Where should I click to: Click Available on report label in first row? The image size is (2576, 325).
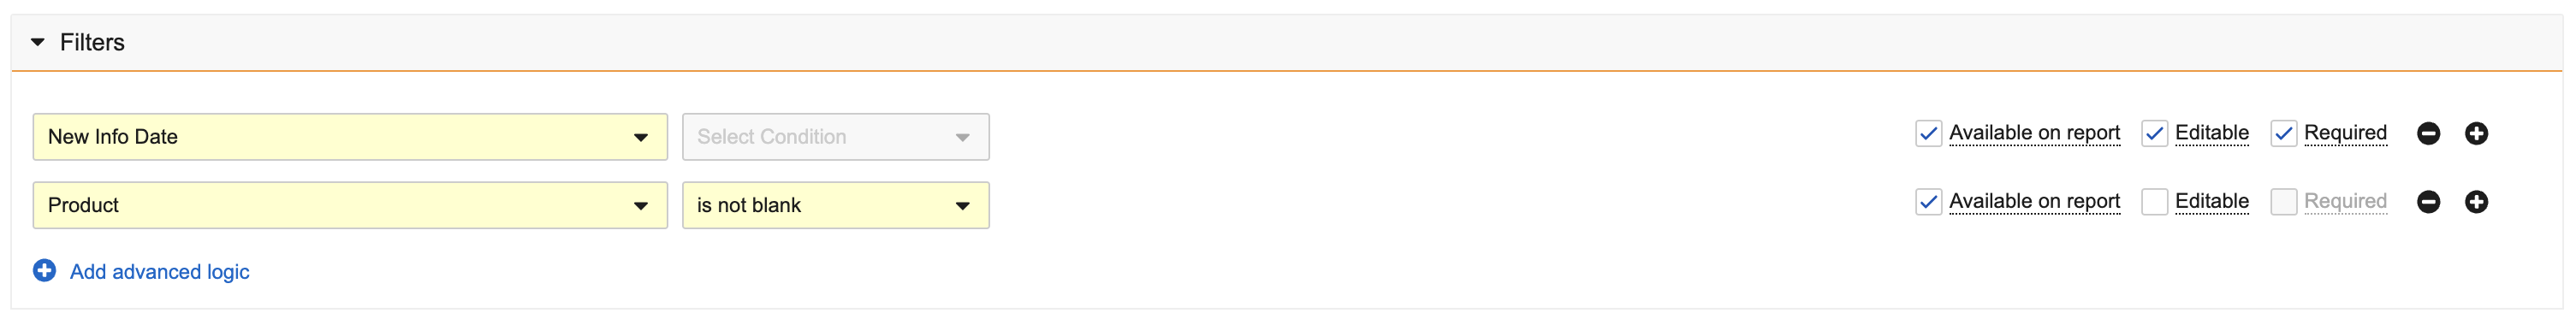pos(2034,133)
